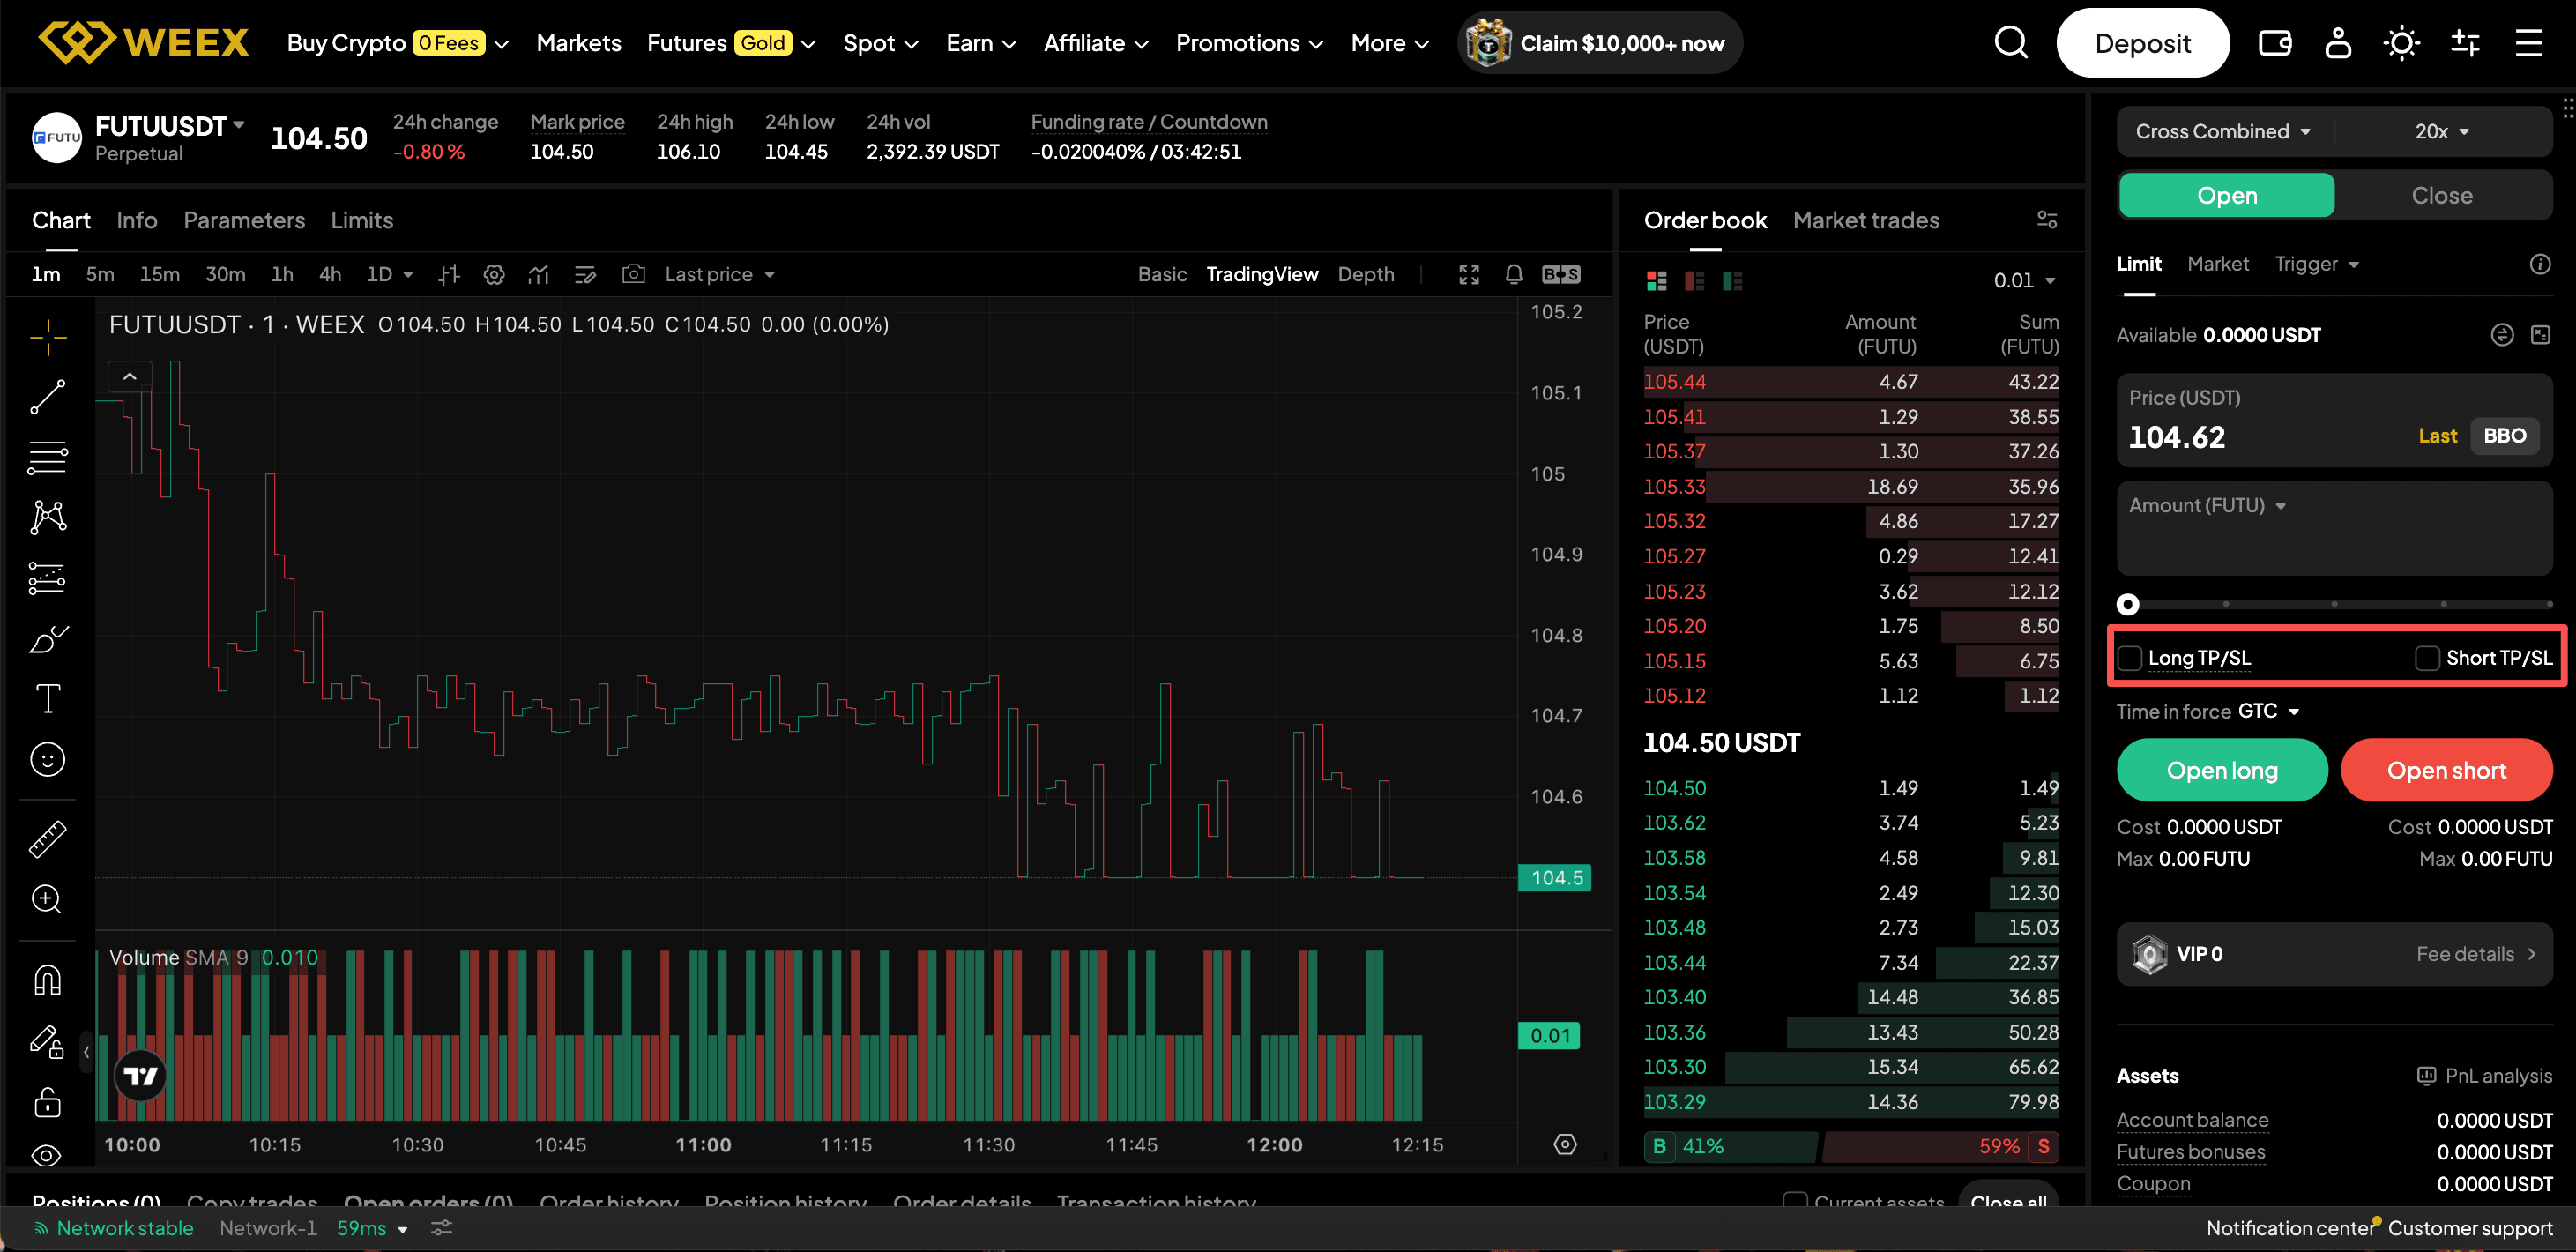Activate the zoom-in tool

click(47, 899)
